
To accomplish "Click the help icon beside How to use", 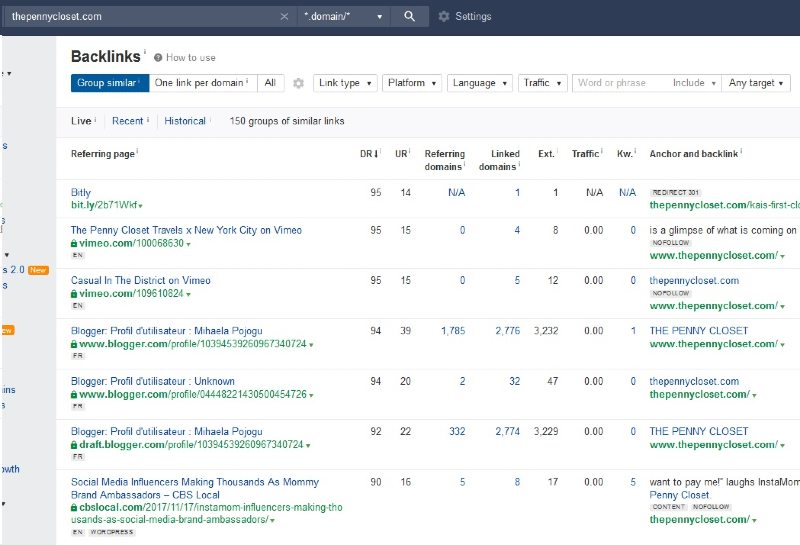I will click(x=158, y=58).
